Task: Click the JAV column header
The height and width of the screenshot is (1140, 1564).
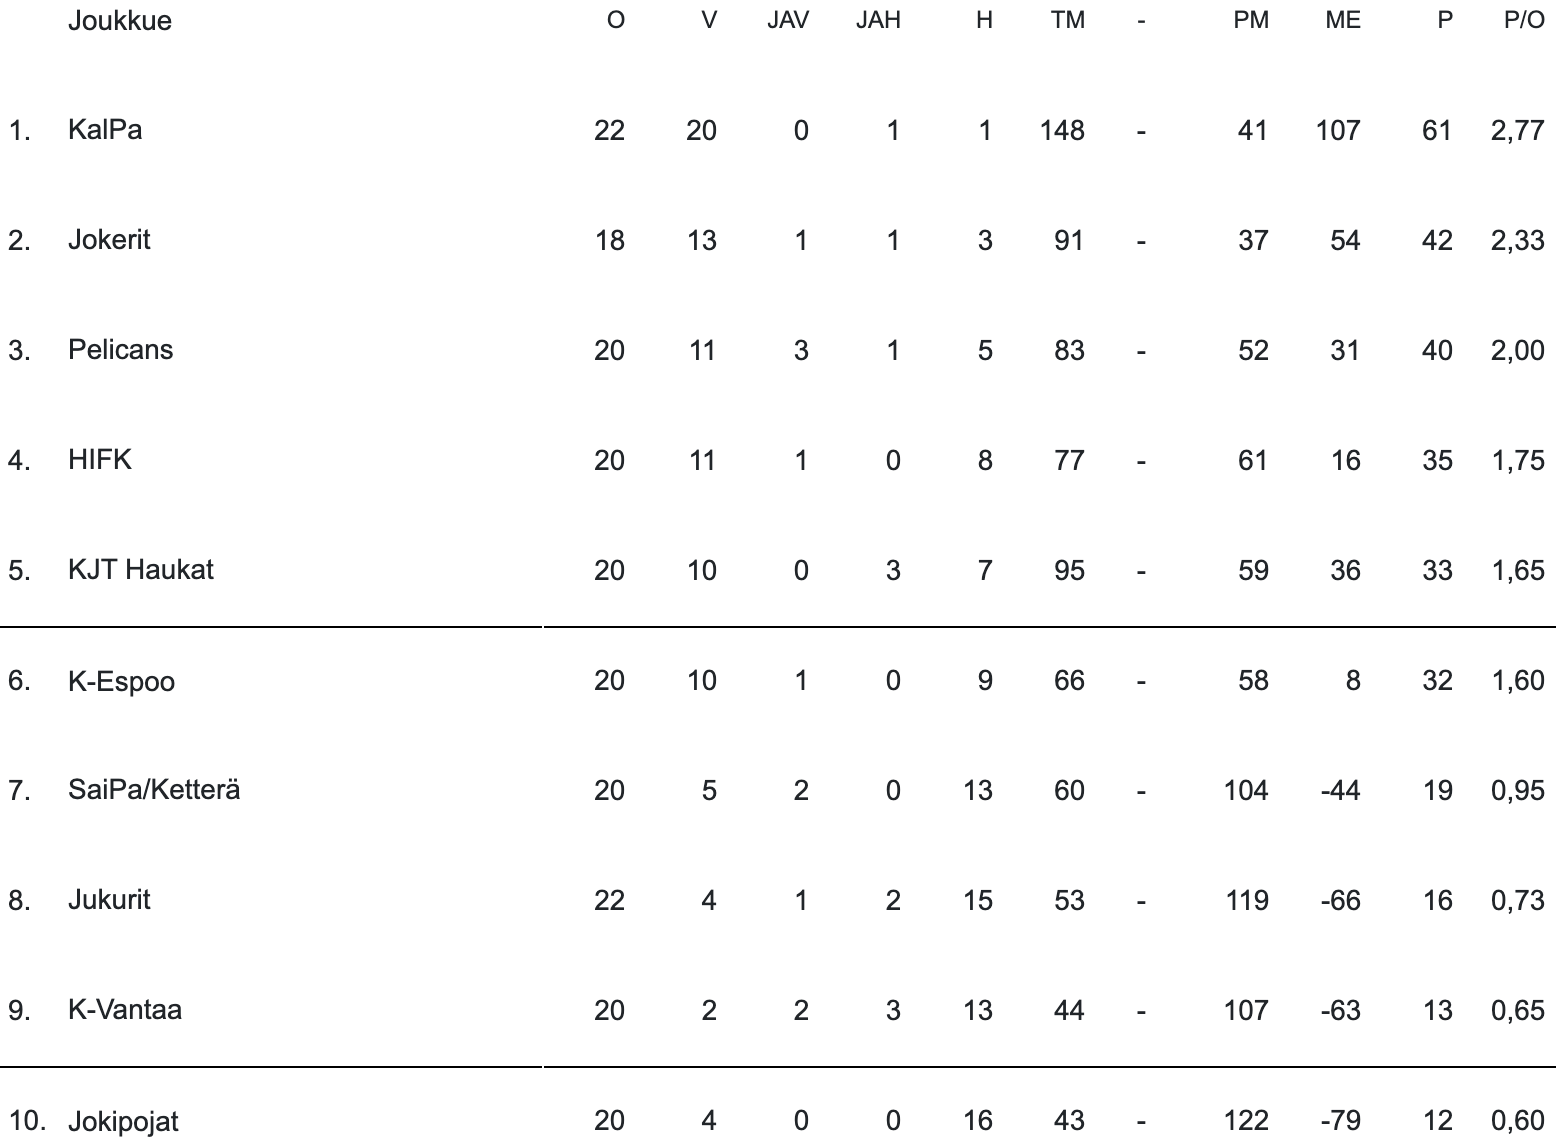Action: (x=788, y=21)
